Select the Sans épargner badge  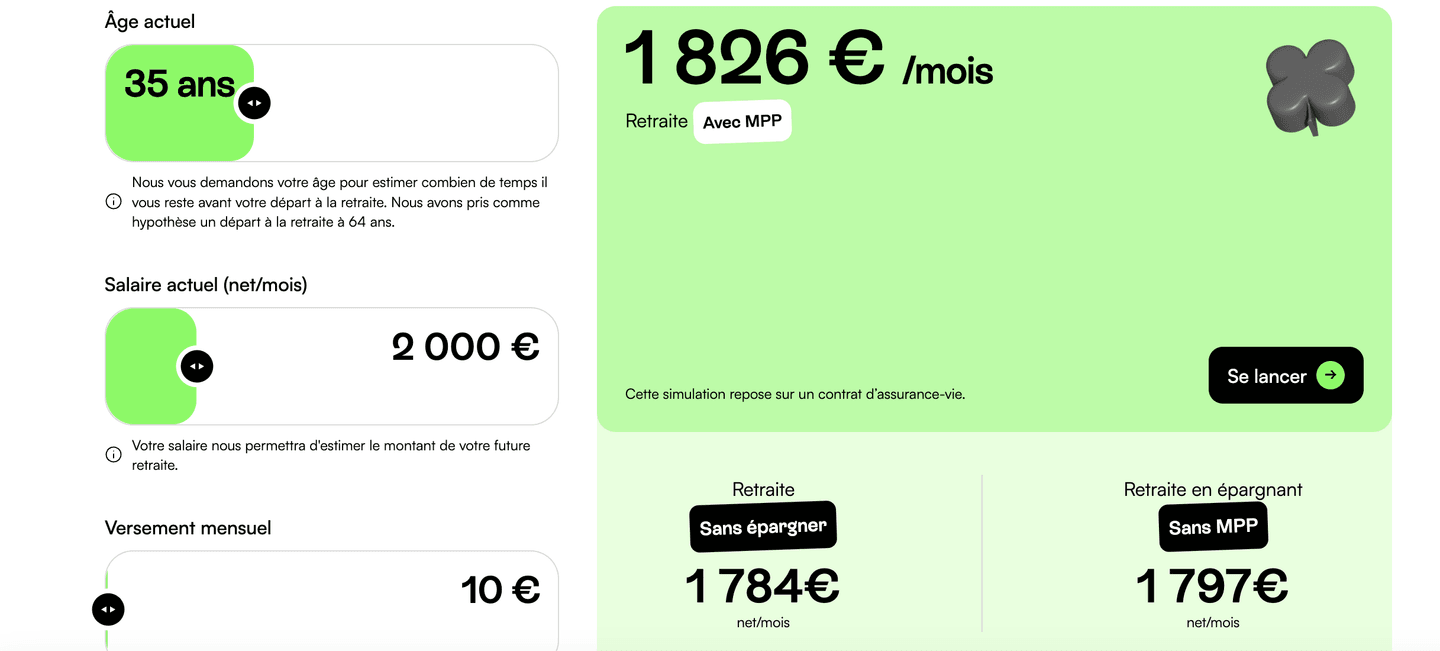763,527
